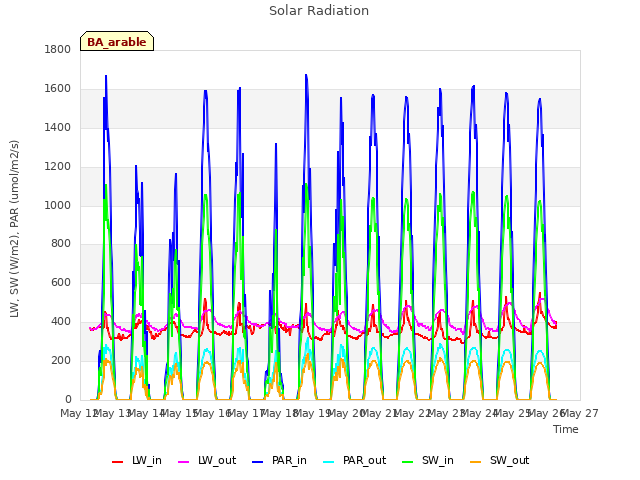Click the May 27 x-axis tick label
This screenshot has width=640, height=480.
tap(580, 413)
